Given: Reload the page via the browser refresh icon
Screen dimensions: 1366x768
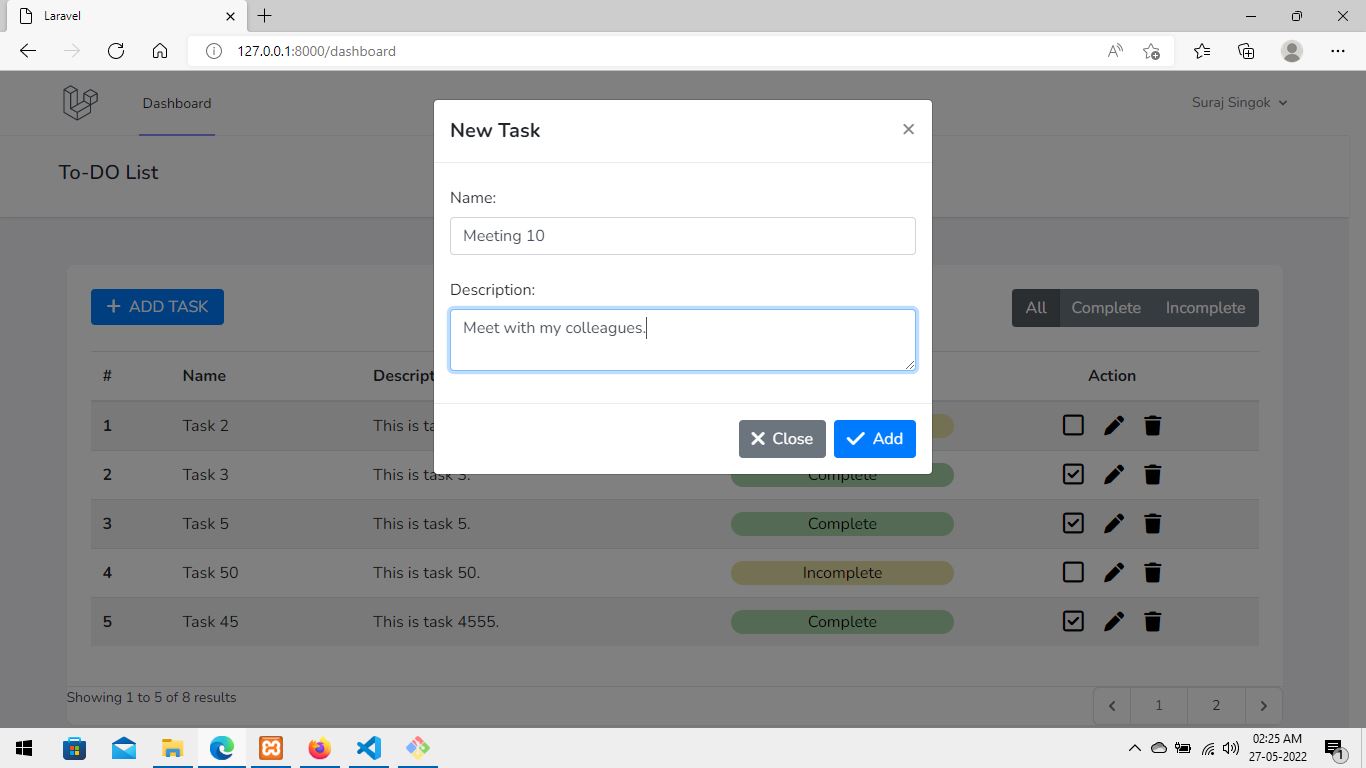Looking at the screenshot, I should coord(115,50).
